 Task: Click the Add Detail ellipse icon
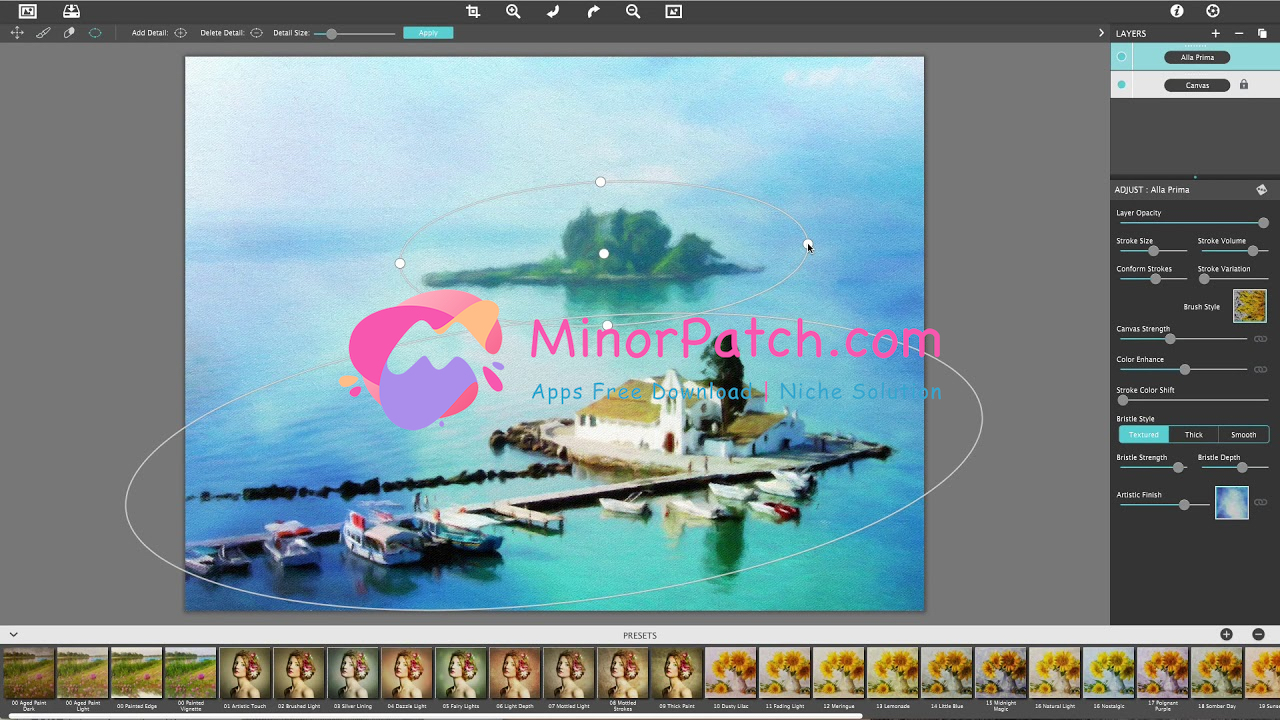click(181, 33)
